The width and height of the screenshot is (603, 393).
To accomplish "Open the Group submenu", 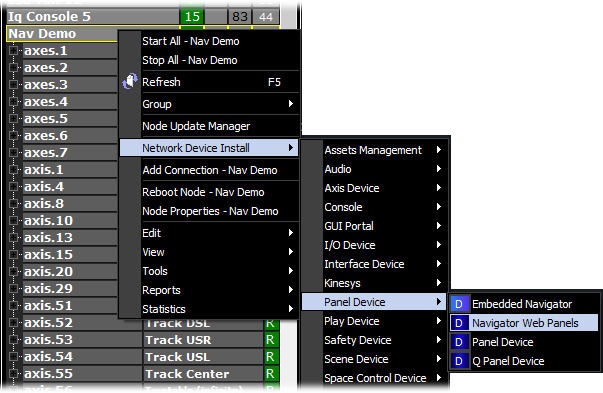I will coord(209,104).
